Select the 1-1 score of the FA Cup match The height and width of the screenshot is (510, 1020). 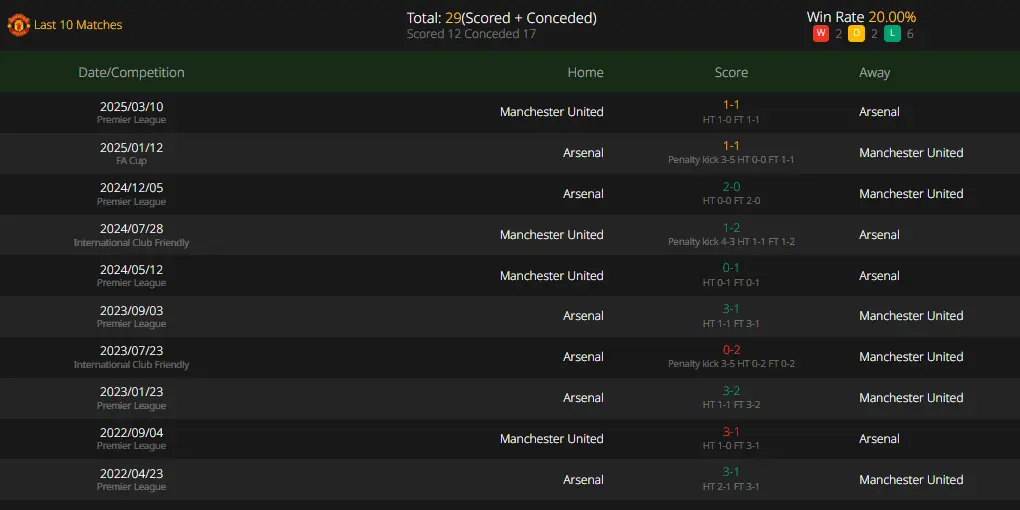point(731,146)
